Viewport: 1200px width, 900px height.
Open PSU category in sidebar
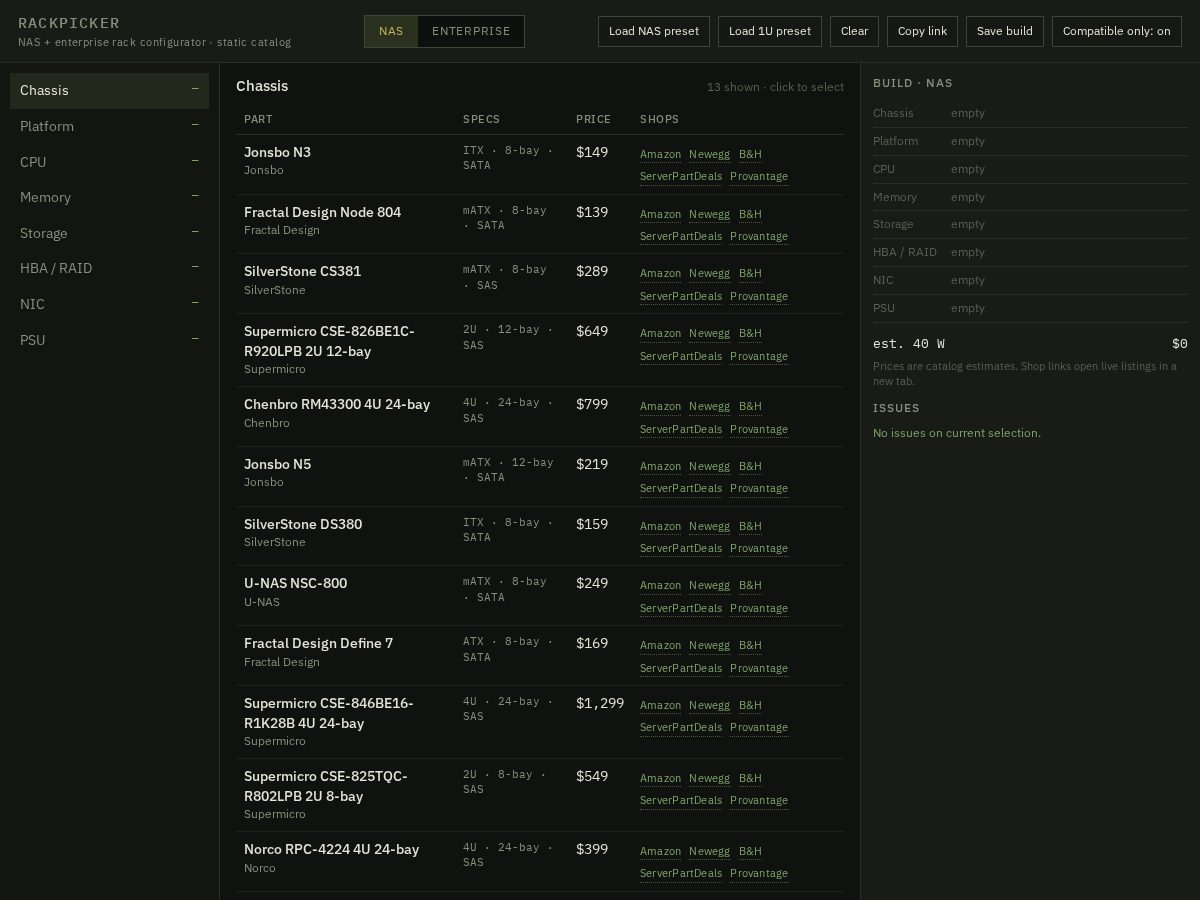pos(109,340)
